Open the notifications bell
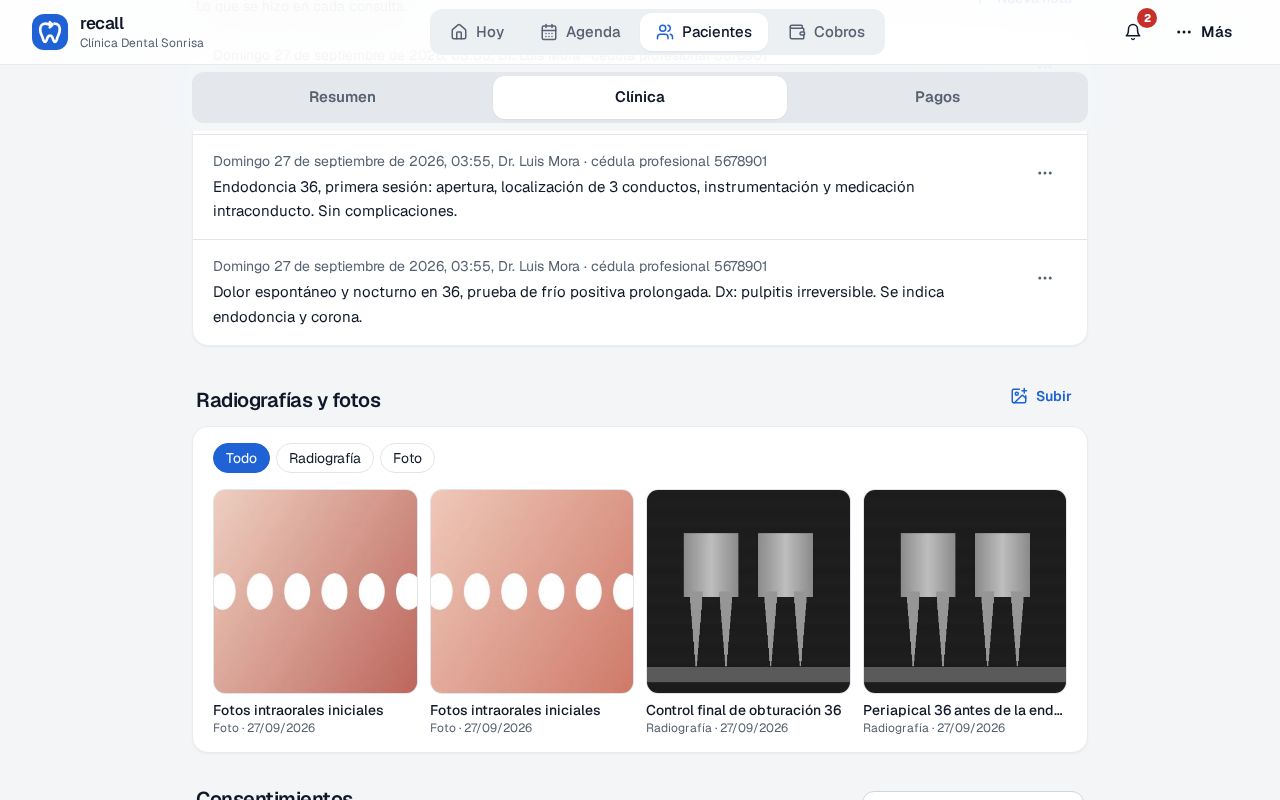1280x800 pixels. point(1133,32)
